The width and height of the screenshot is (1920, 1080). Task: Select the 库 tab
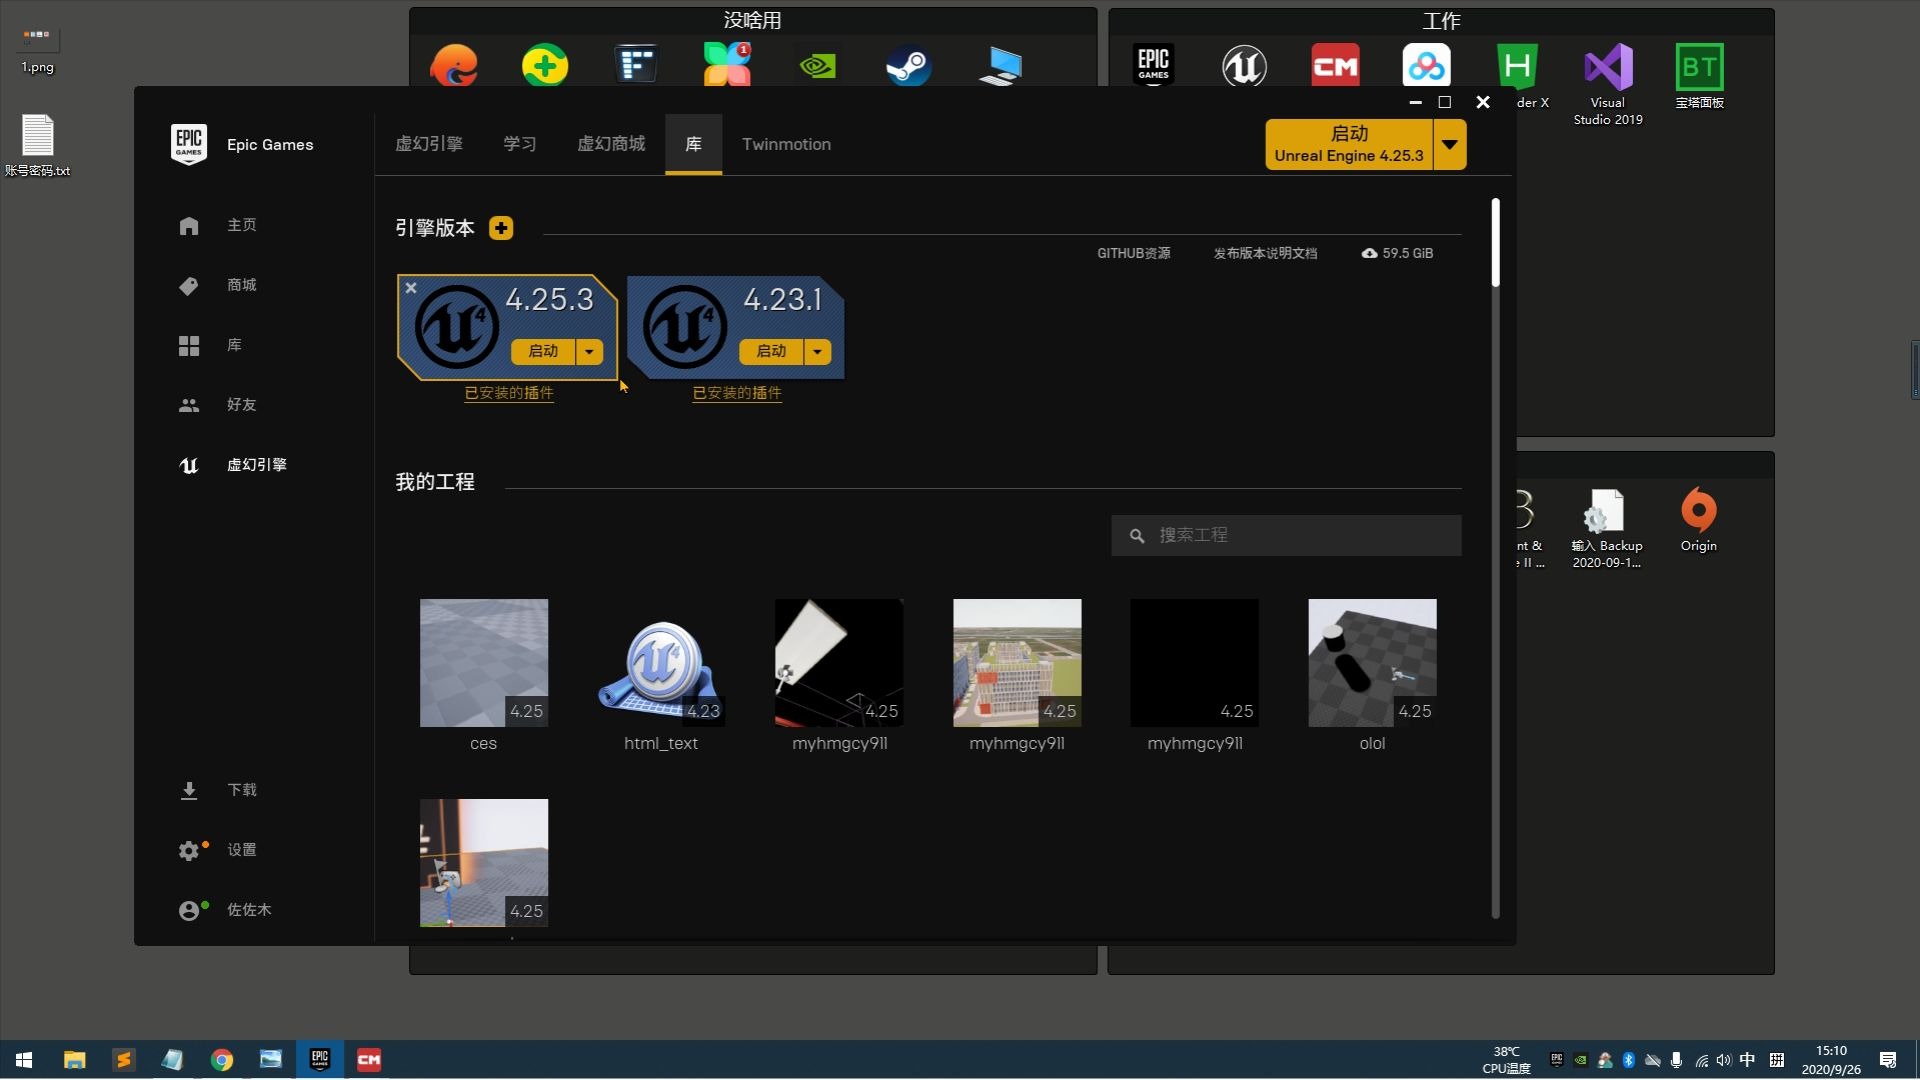693,144
